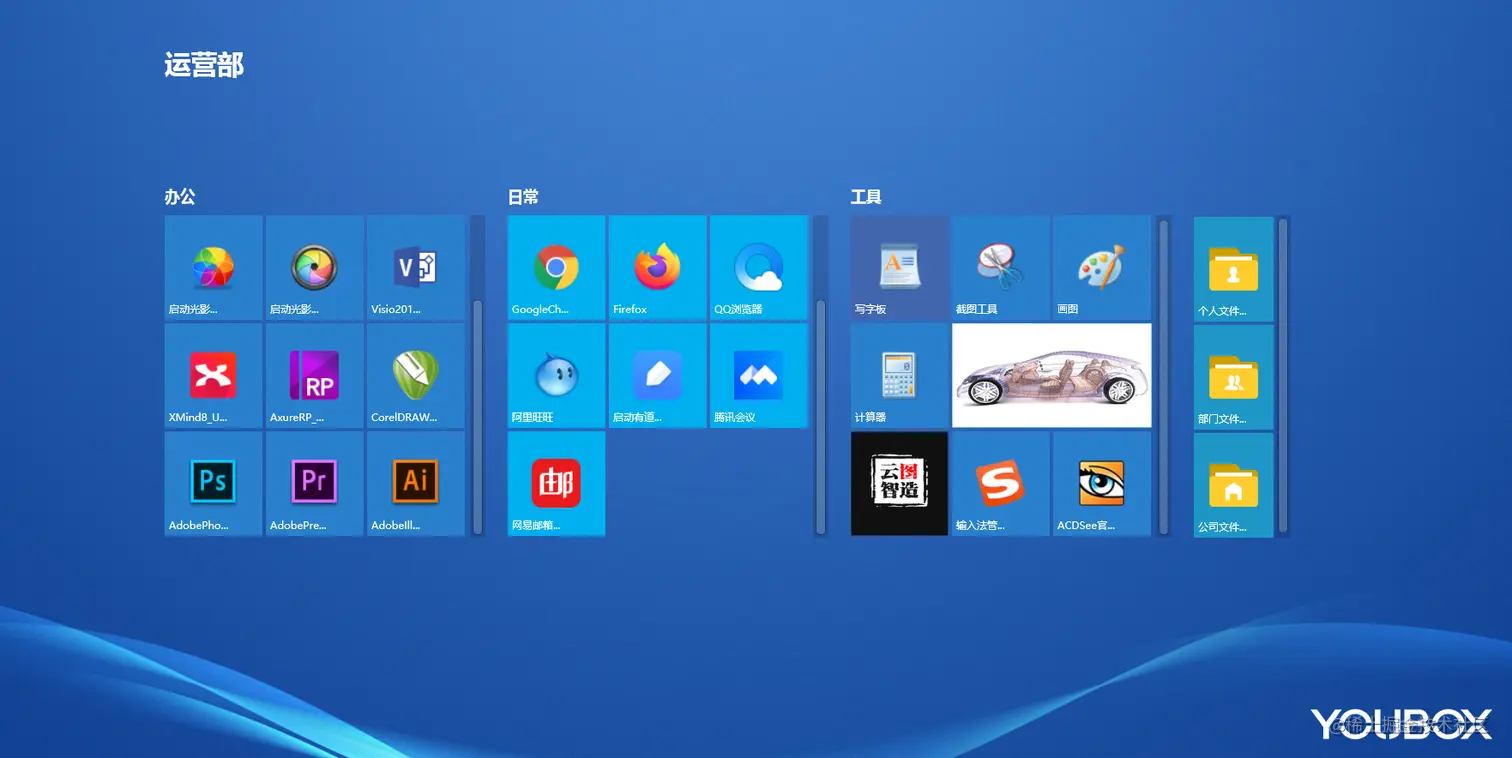The width and height of the screenshot is (1512, 758).
Task: Click the 办公 group heading
Action: coord(180,197)
